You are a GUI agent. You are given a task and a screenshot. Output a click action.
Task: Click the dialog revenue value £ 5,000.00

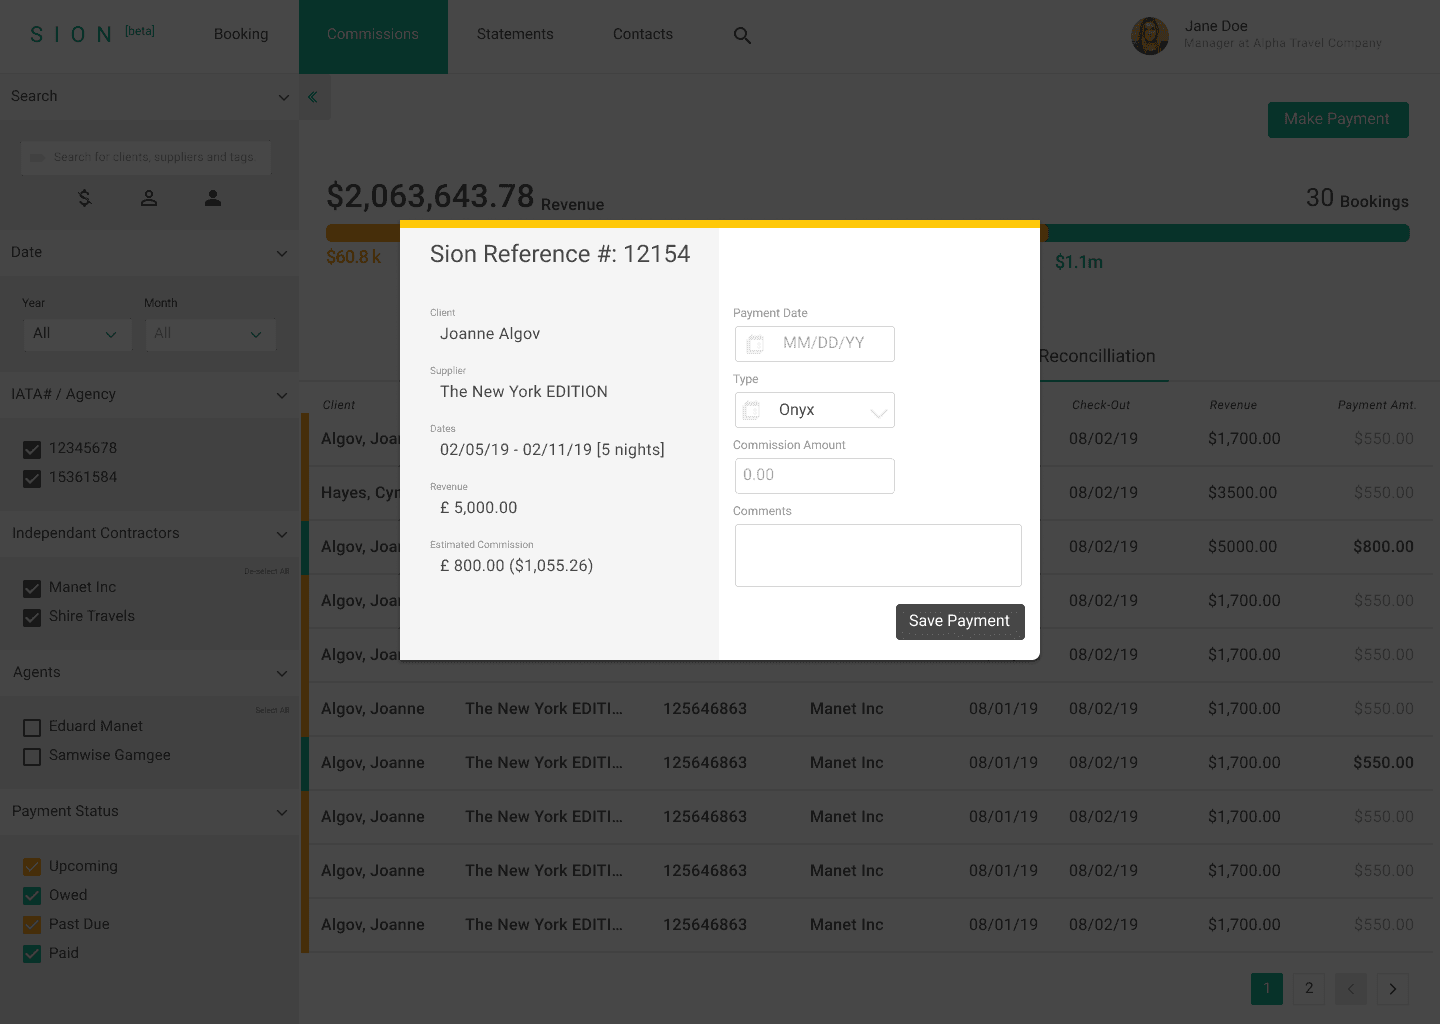pyautogui.click(x=479, y=508)
